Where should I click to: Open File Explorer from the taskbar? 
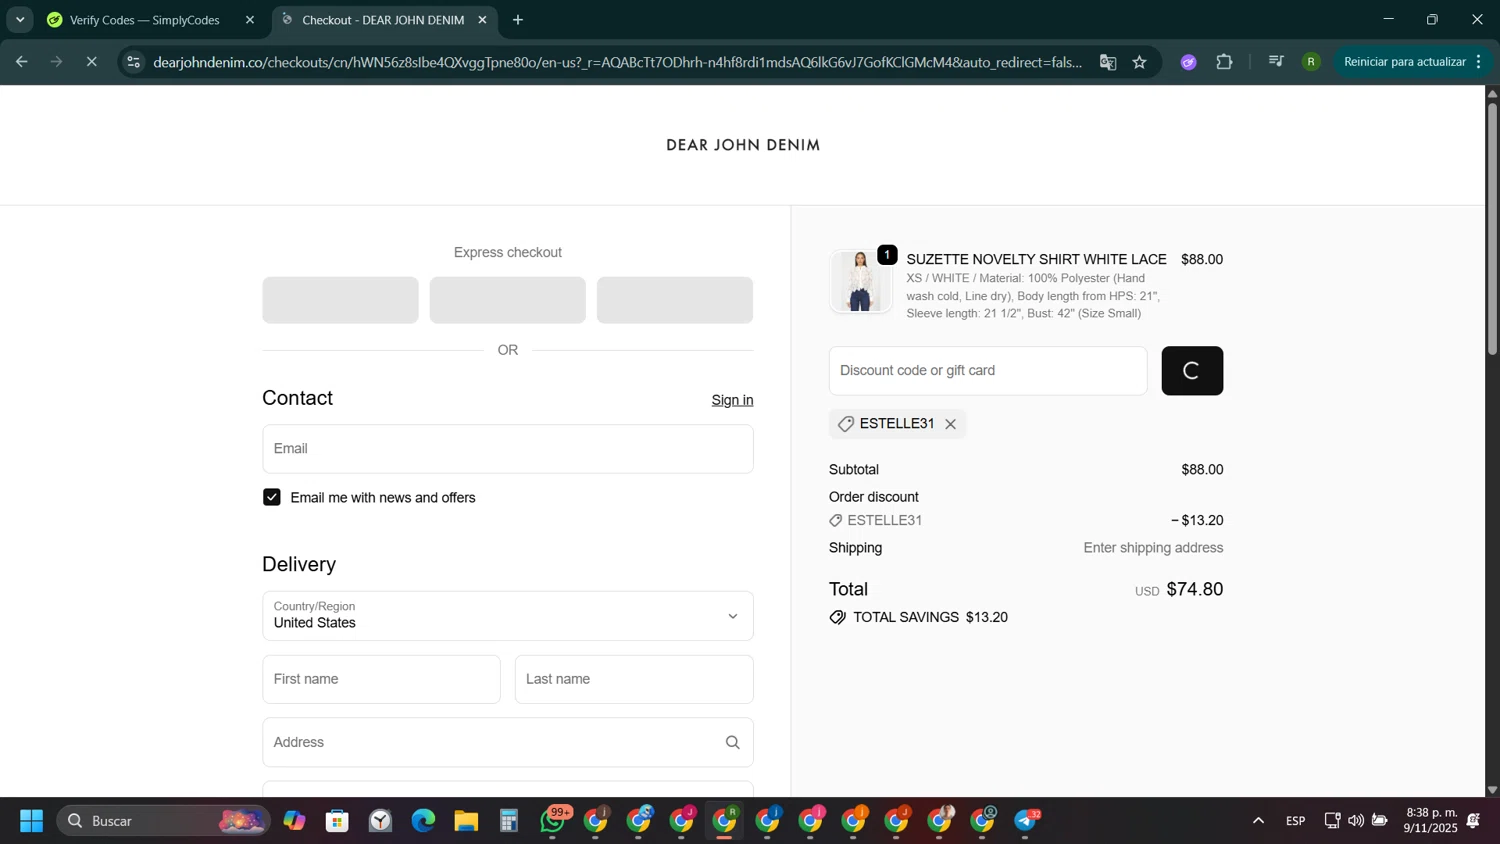[466, 821]
